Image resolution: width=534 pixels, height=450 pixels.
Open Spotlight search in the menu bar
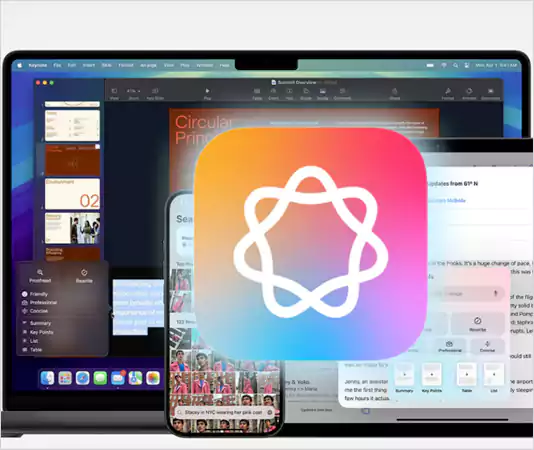pos(455,65)
